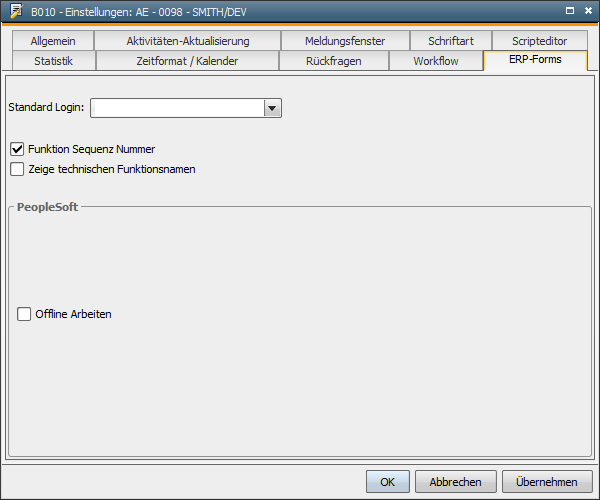Switch to the Statistik tab

click(53, 61)
